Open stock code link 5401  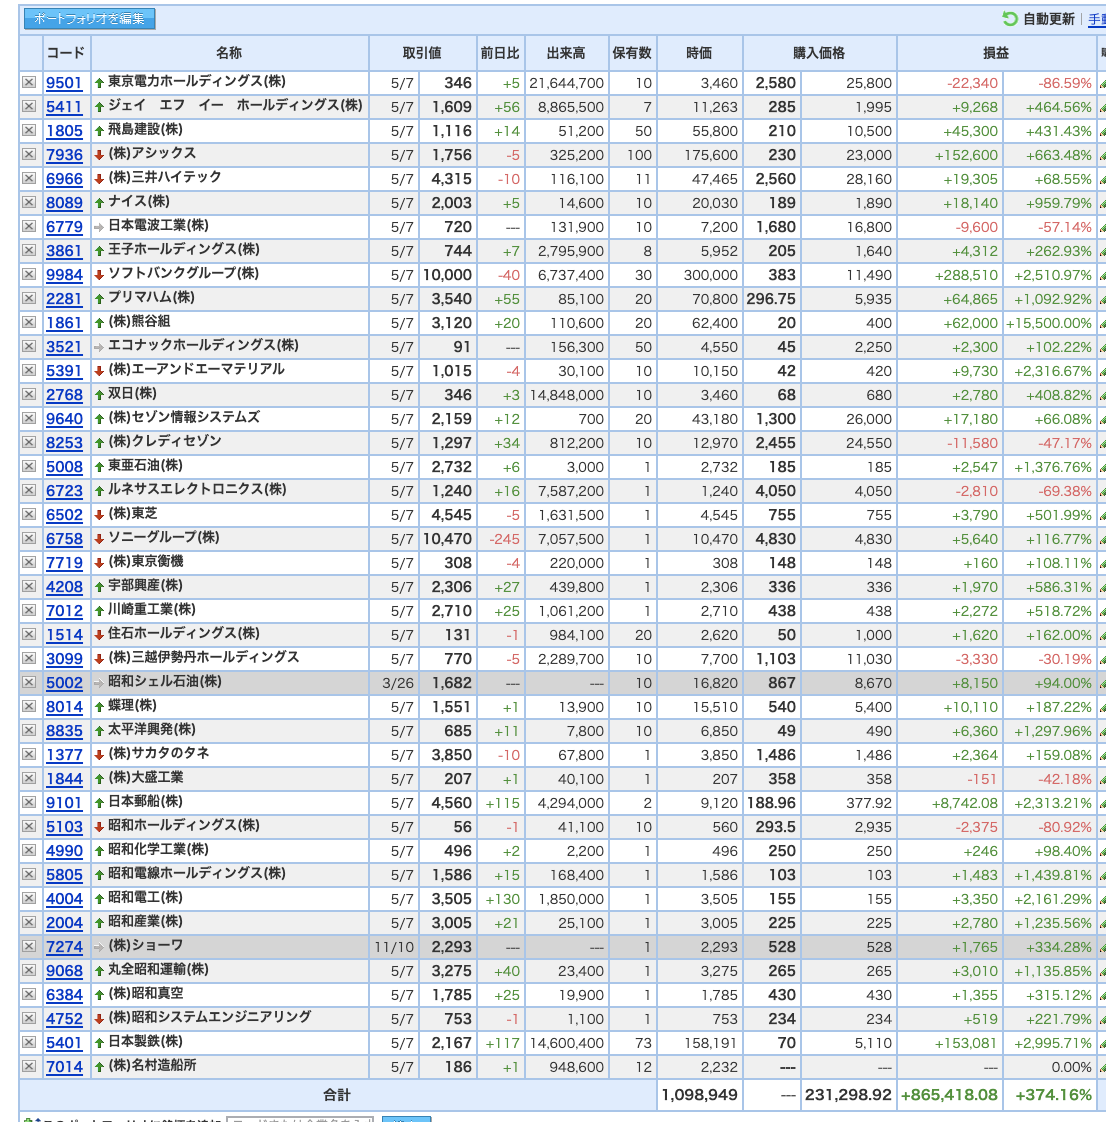[x=64, y=1043]
